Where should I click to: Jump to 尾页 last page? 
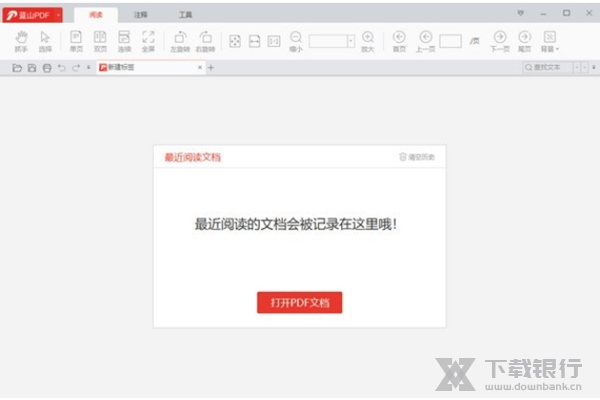pos(525,41)
